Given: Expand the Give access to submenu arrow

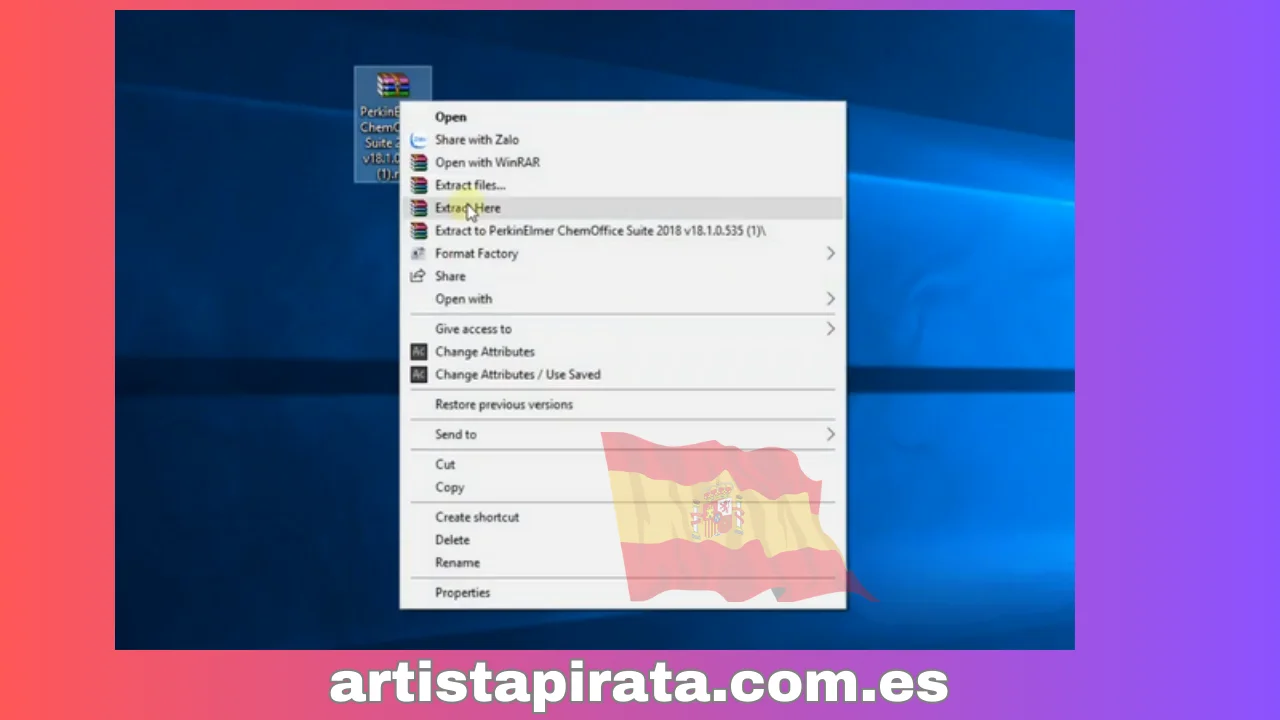Looking at the screenshot, I should tap(830, 329).
